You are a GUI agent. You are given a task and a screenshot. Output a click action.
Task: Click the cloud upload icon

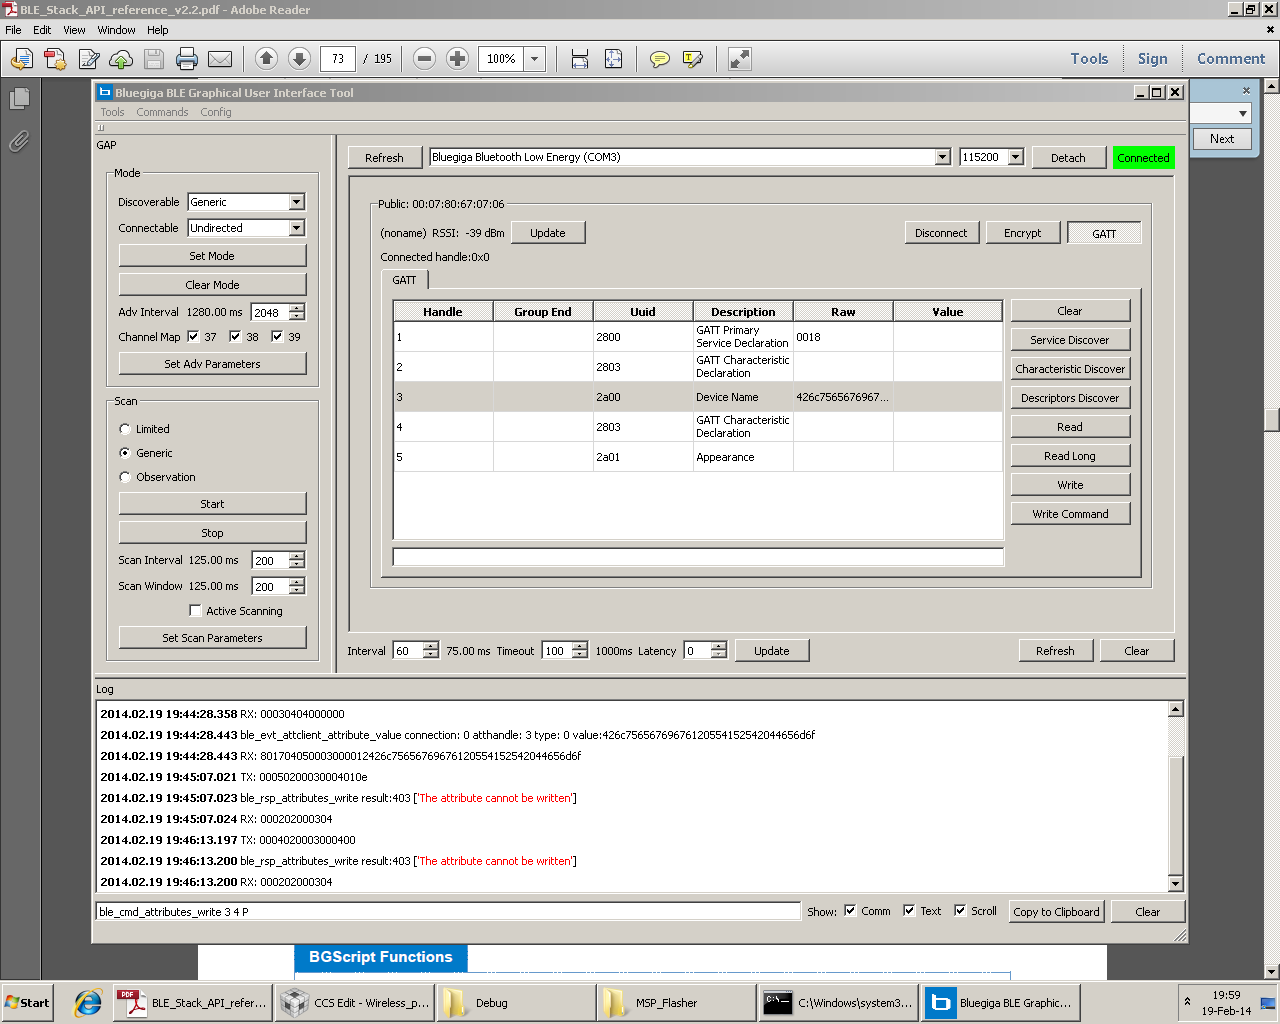click(x=121, y=59)
